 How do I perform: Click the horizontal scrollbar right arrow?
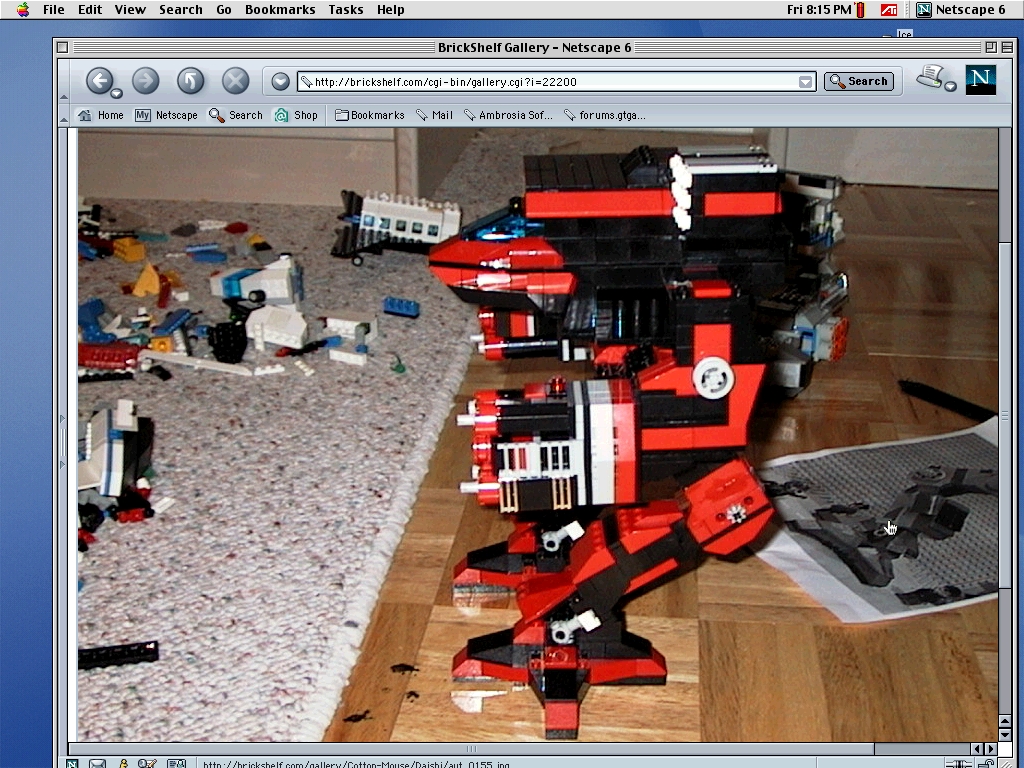[x=991, y=748]
